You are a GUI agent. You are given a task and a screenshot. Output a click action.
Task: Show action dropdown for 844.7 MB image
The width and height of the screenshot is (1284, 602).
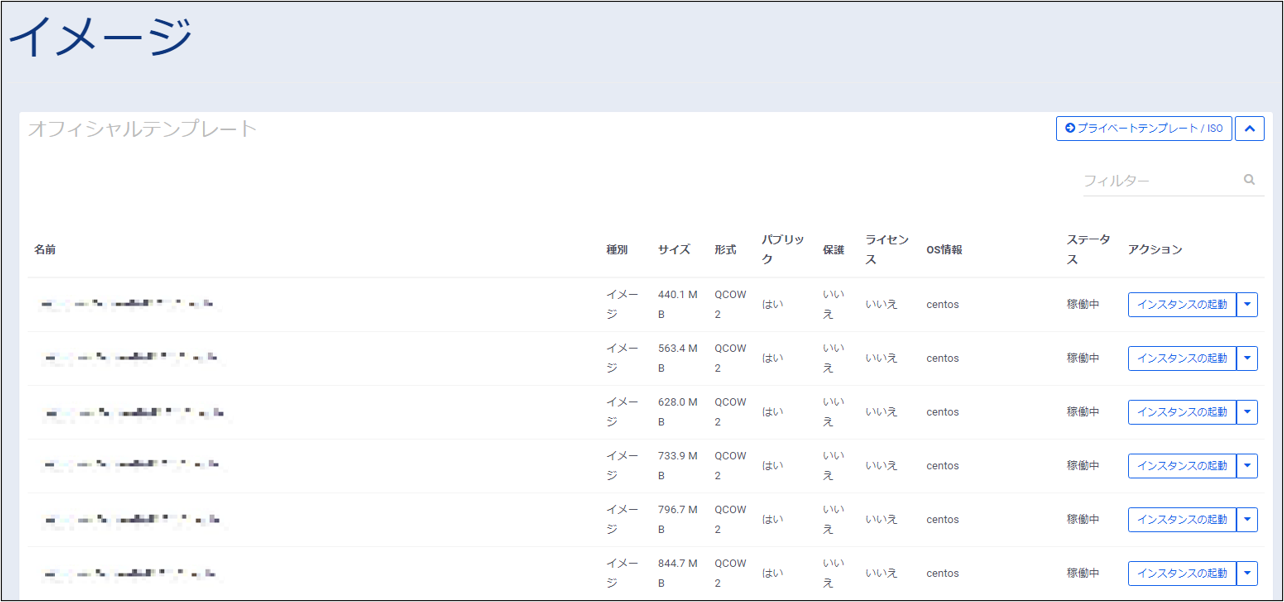[x=1247, y=574]
